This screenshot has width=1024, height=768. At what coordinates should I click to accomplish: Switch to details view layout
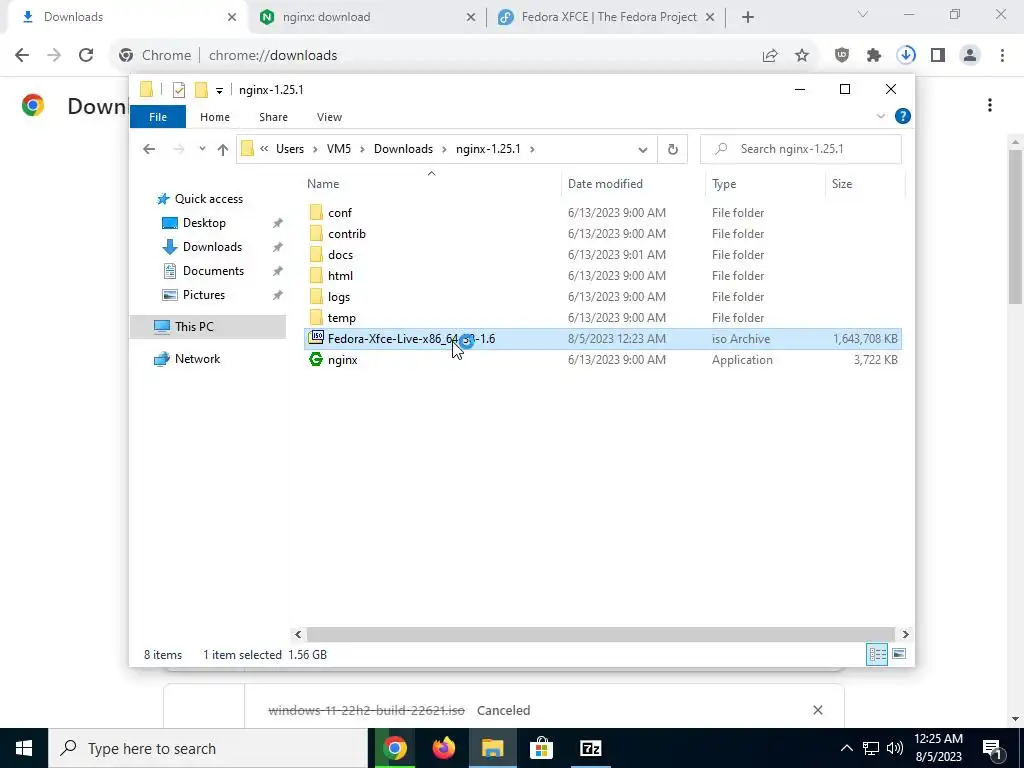(877, 654)
